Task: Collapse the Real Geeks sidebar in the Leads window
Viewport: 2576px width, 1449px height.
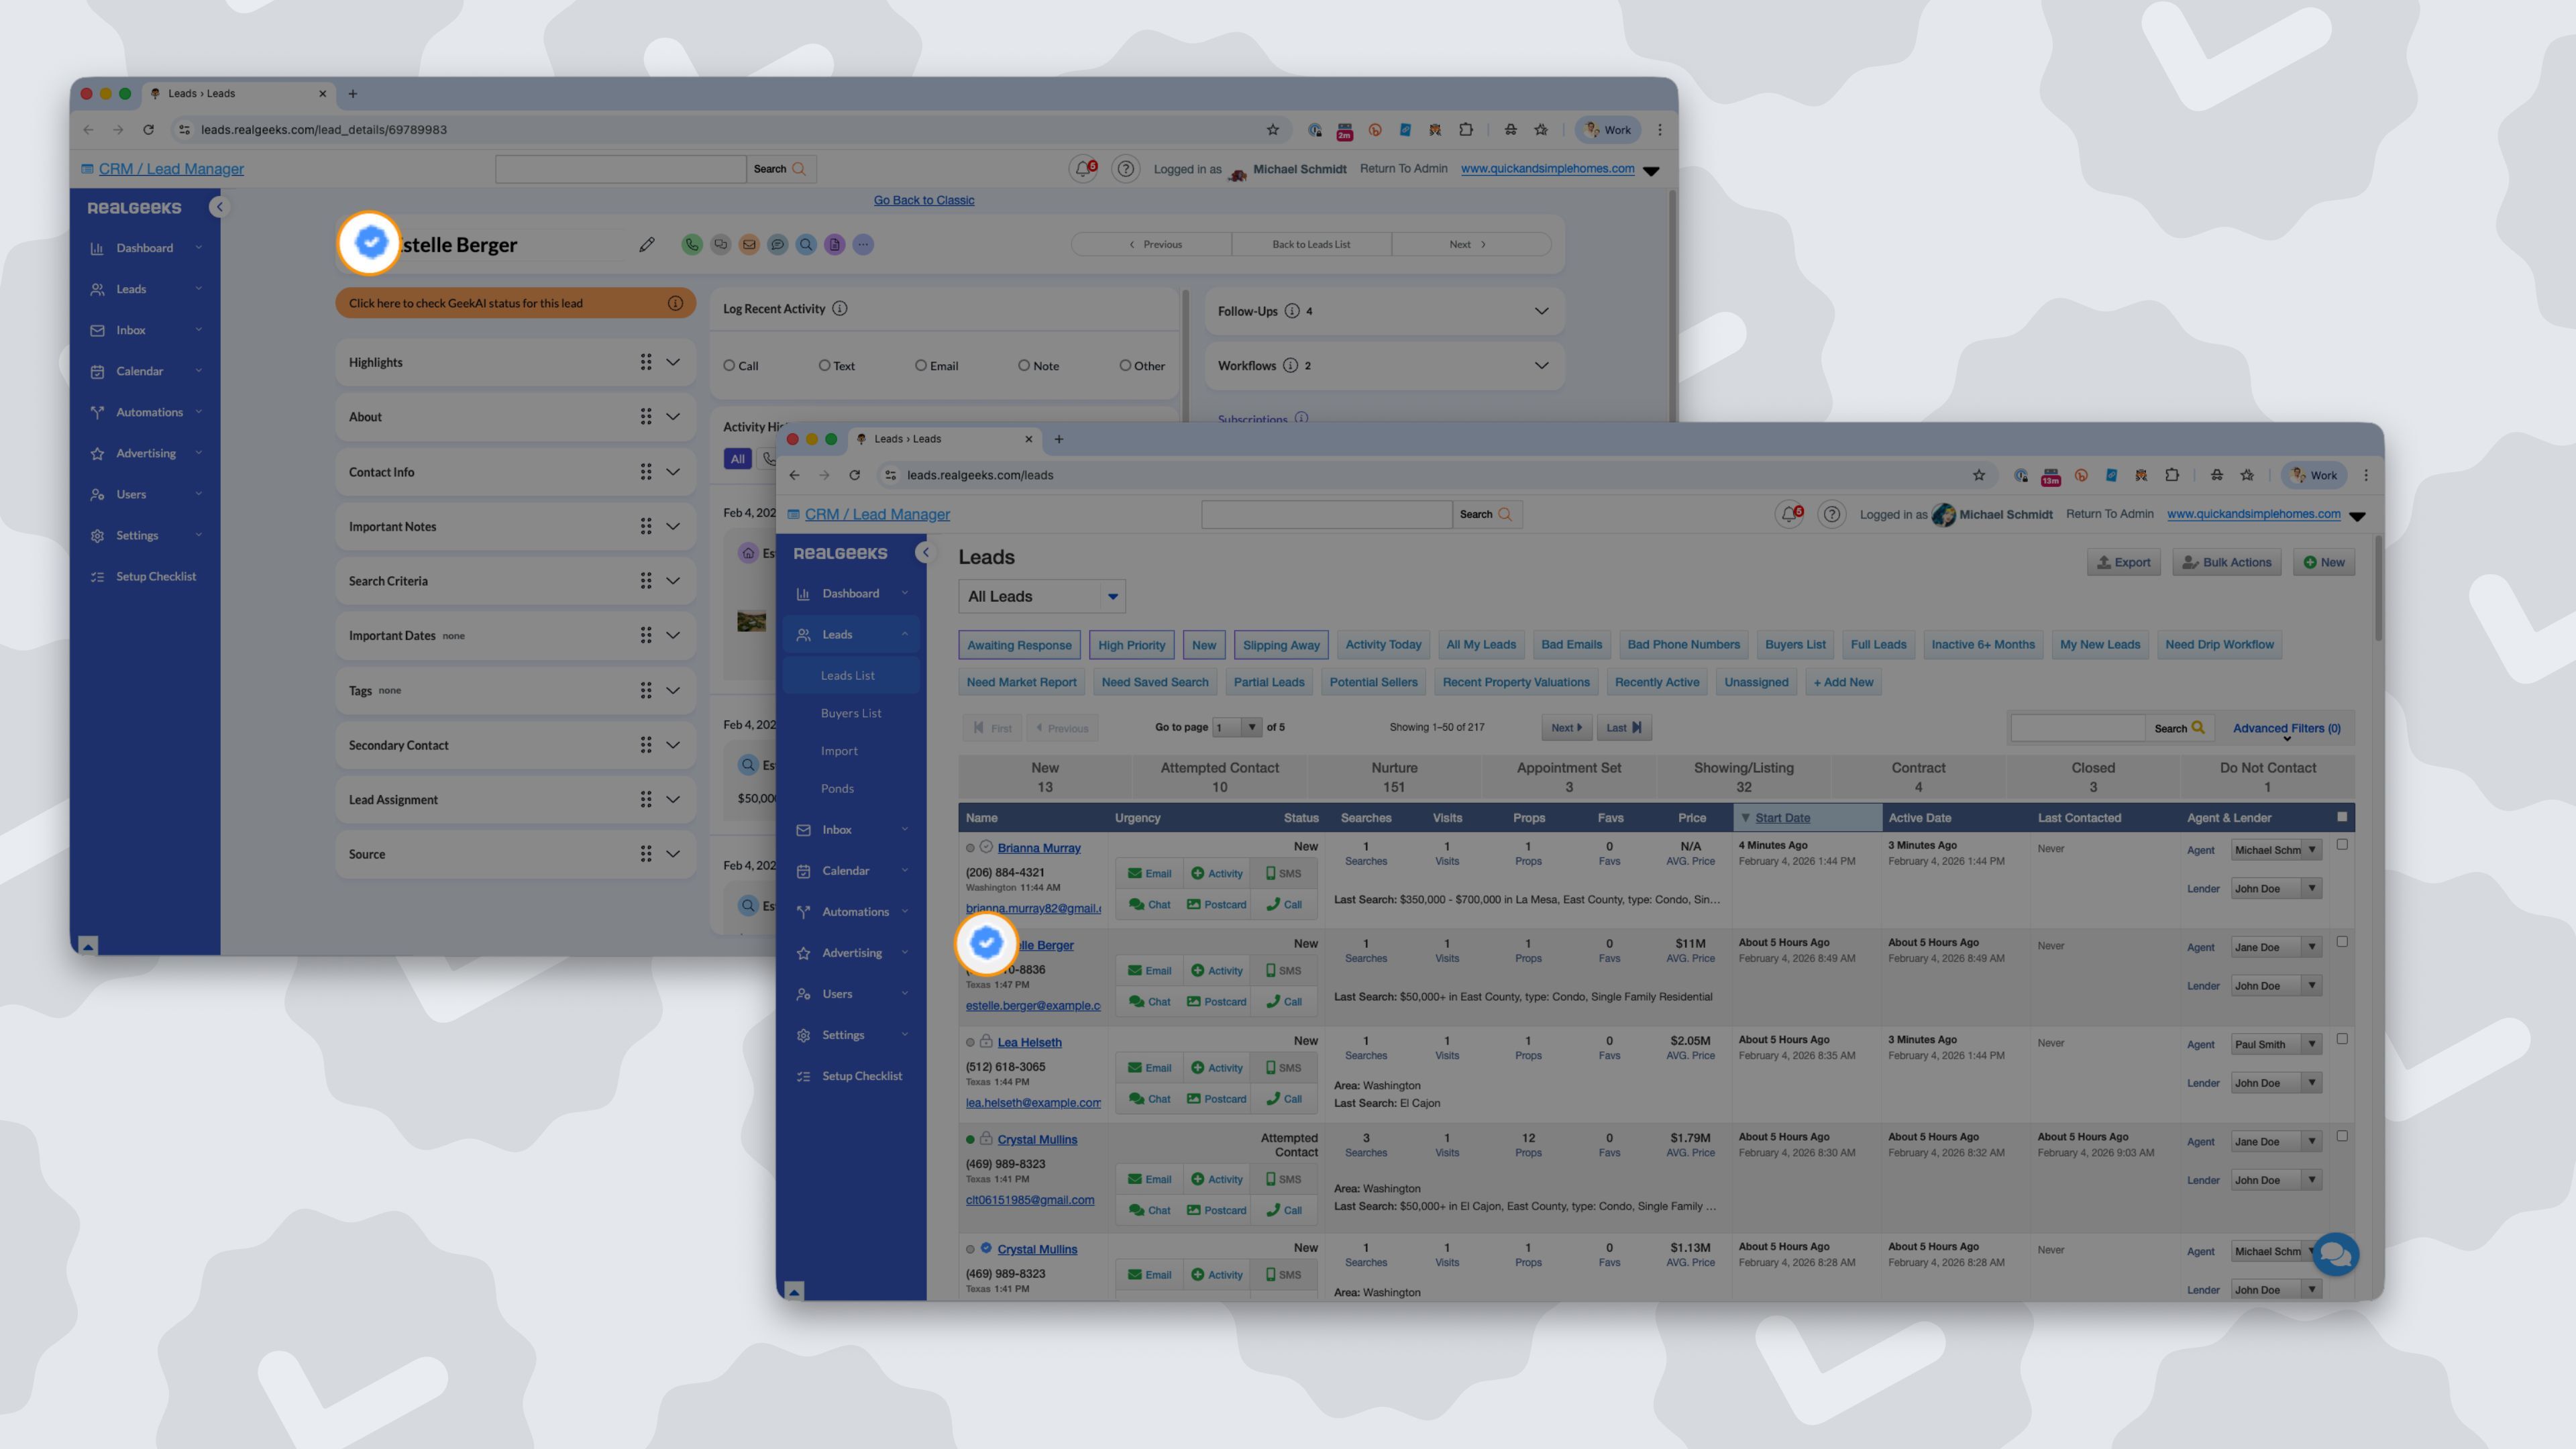Action: [926, 552]
